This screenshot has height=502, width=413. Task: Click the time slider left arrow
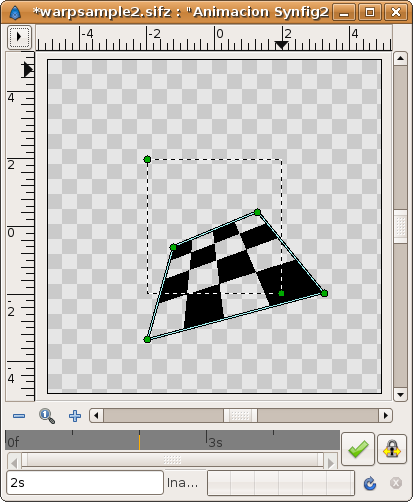coord(14,463)
